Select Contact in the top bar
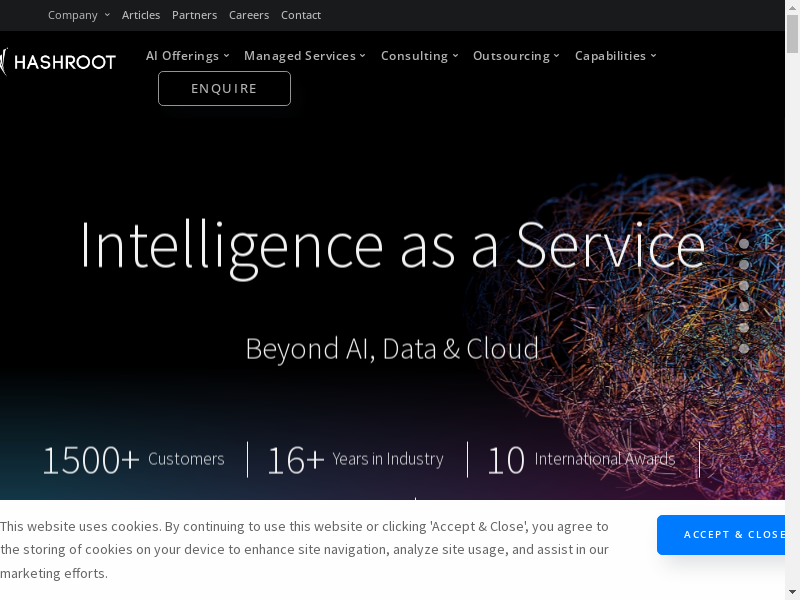Image resolution: width=800 pixels, height=600 pixels. pos(301,15)
